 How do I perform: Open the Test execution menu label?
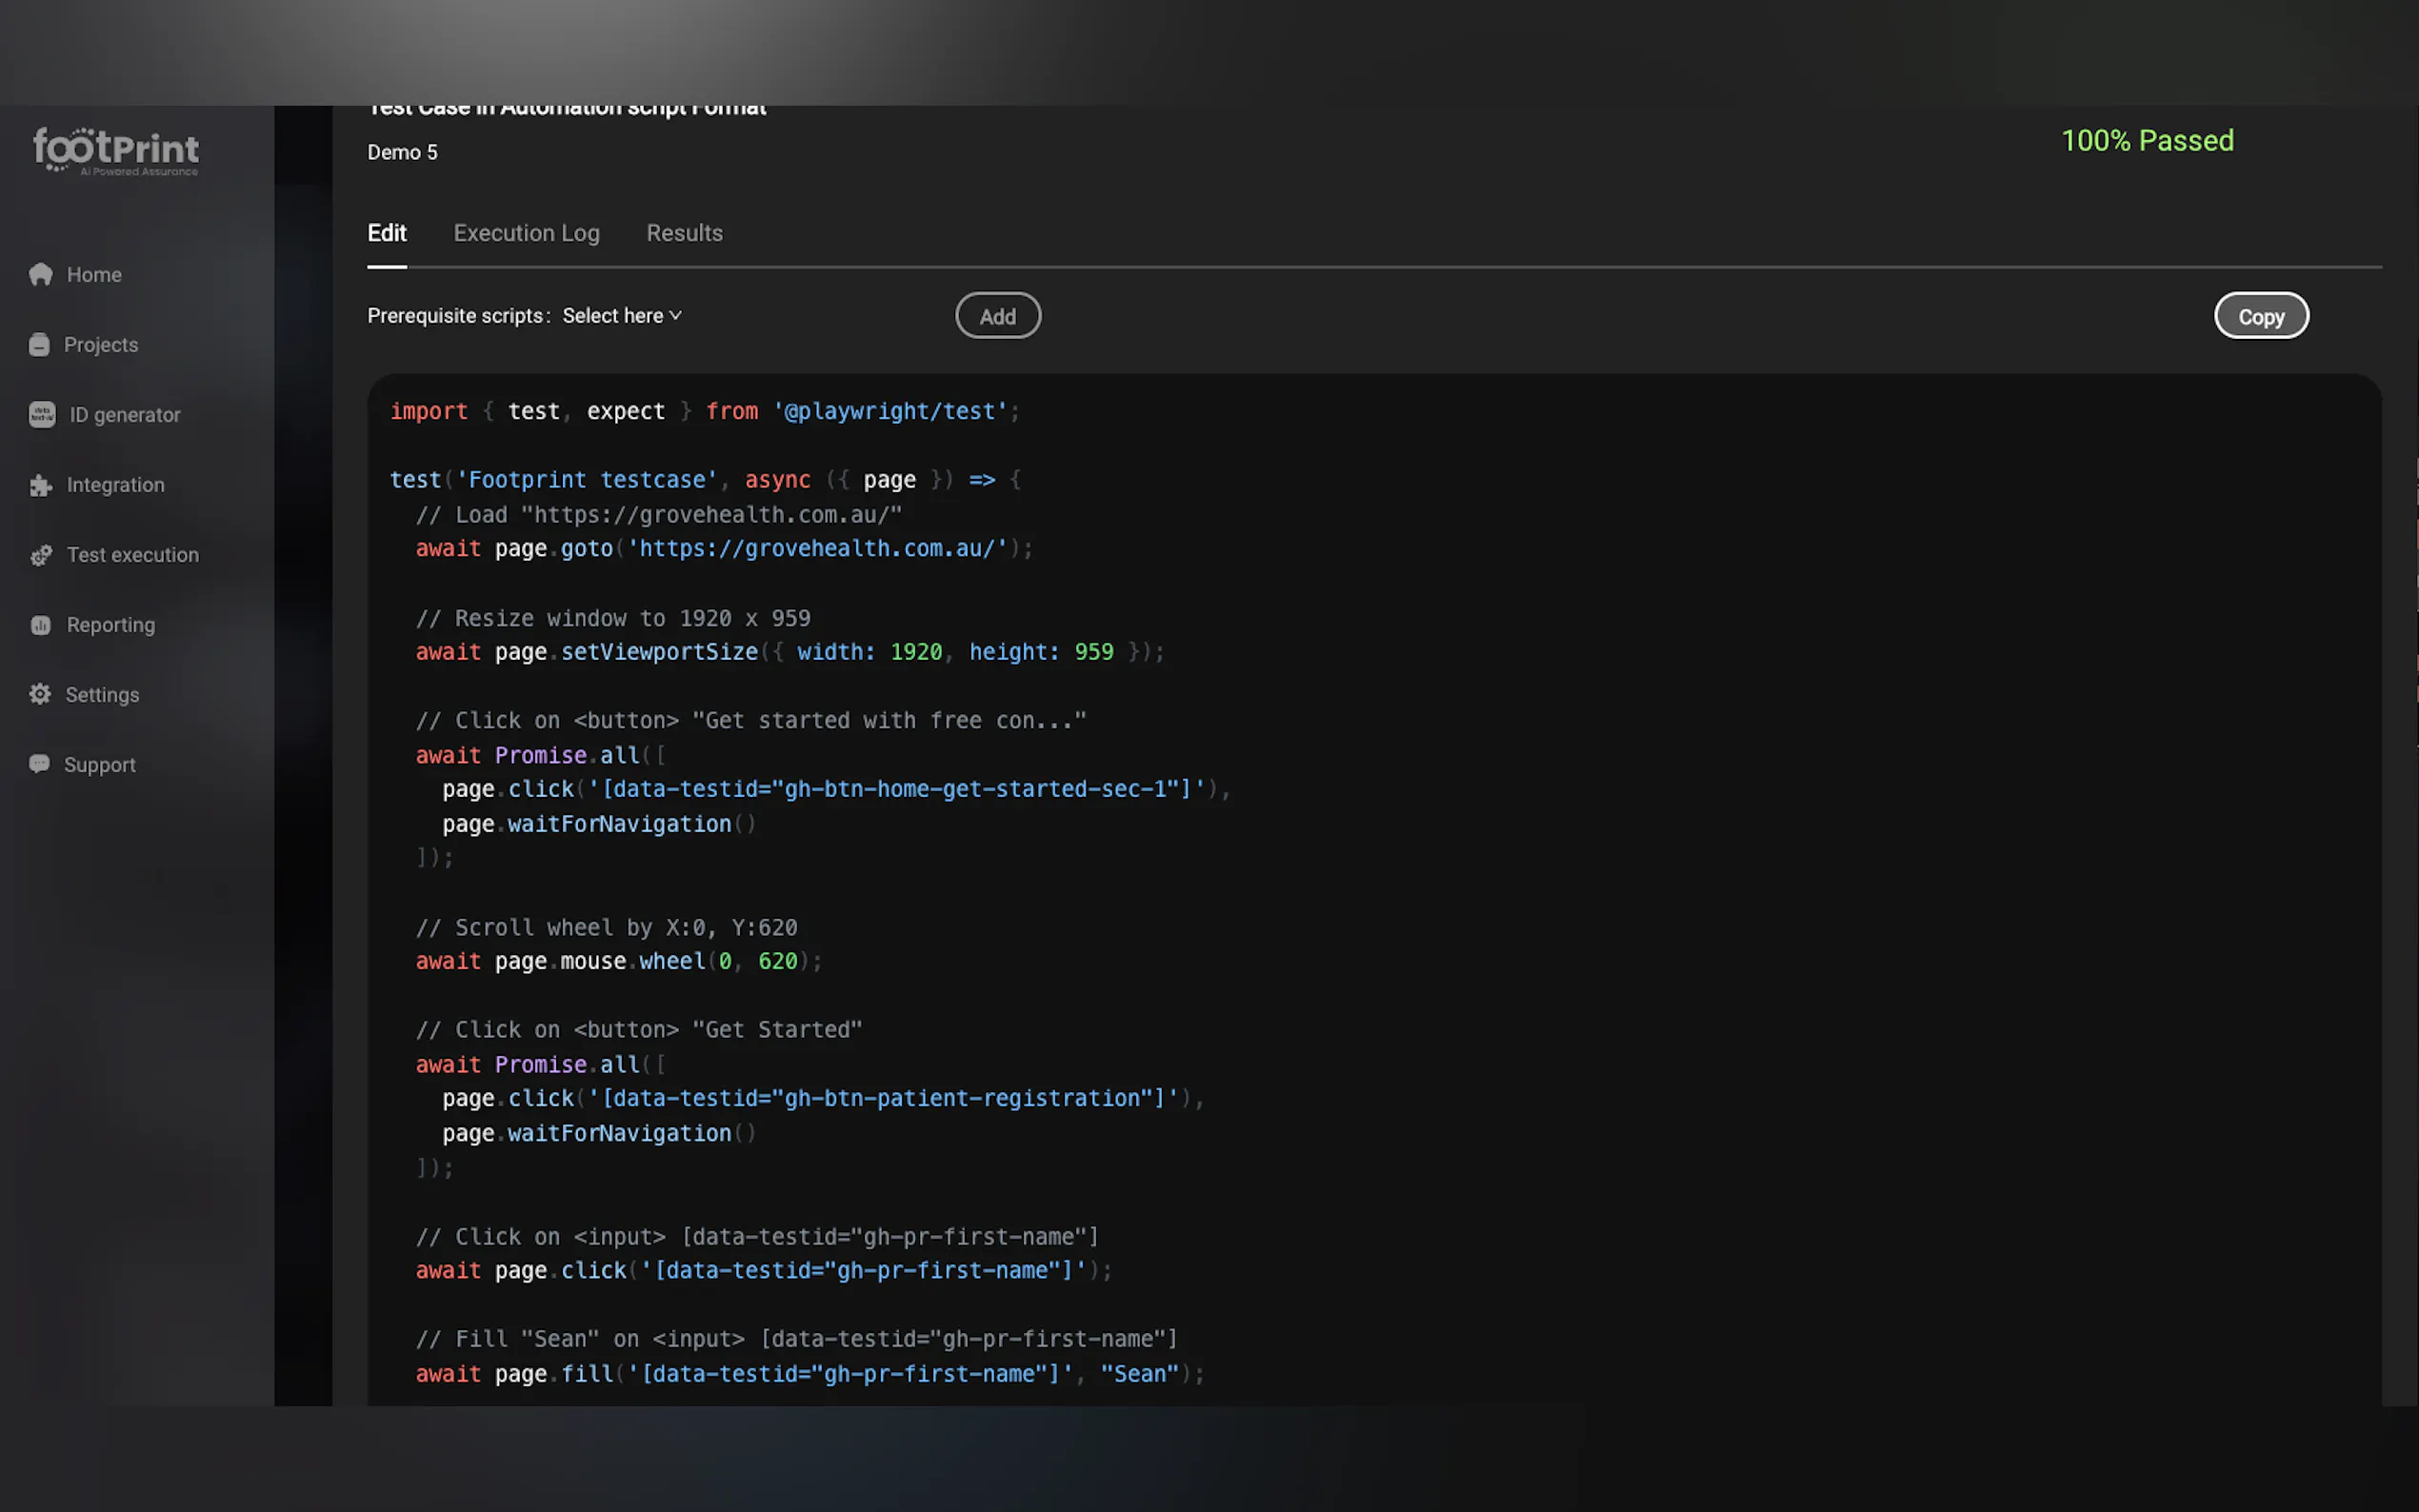(132, 555)
